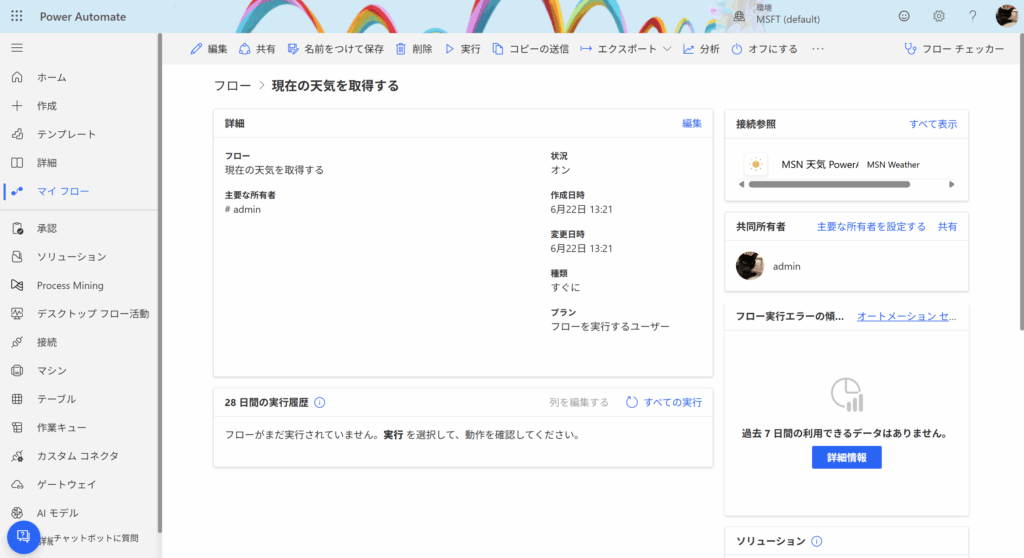Click フローを実行するユーザー plan value
The width and height of the screenshot is (1024, 558).
coord(610,327)
